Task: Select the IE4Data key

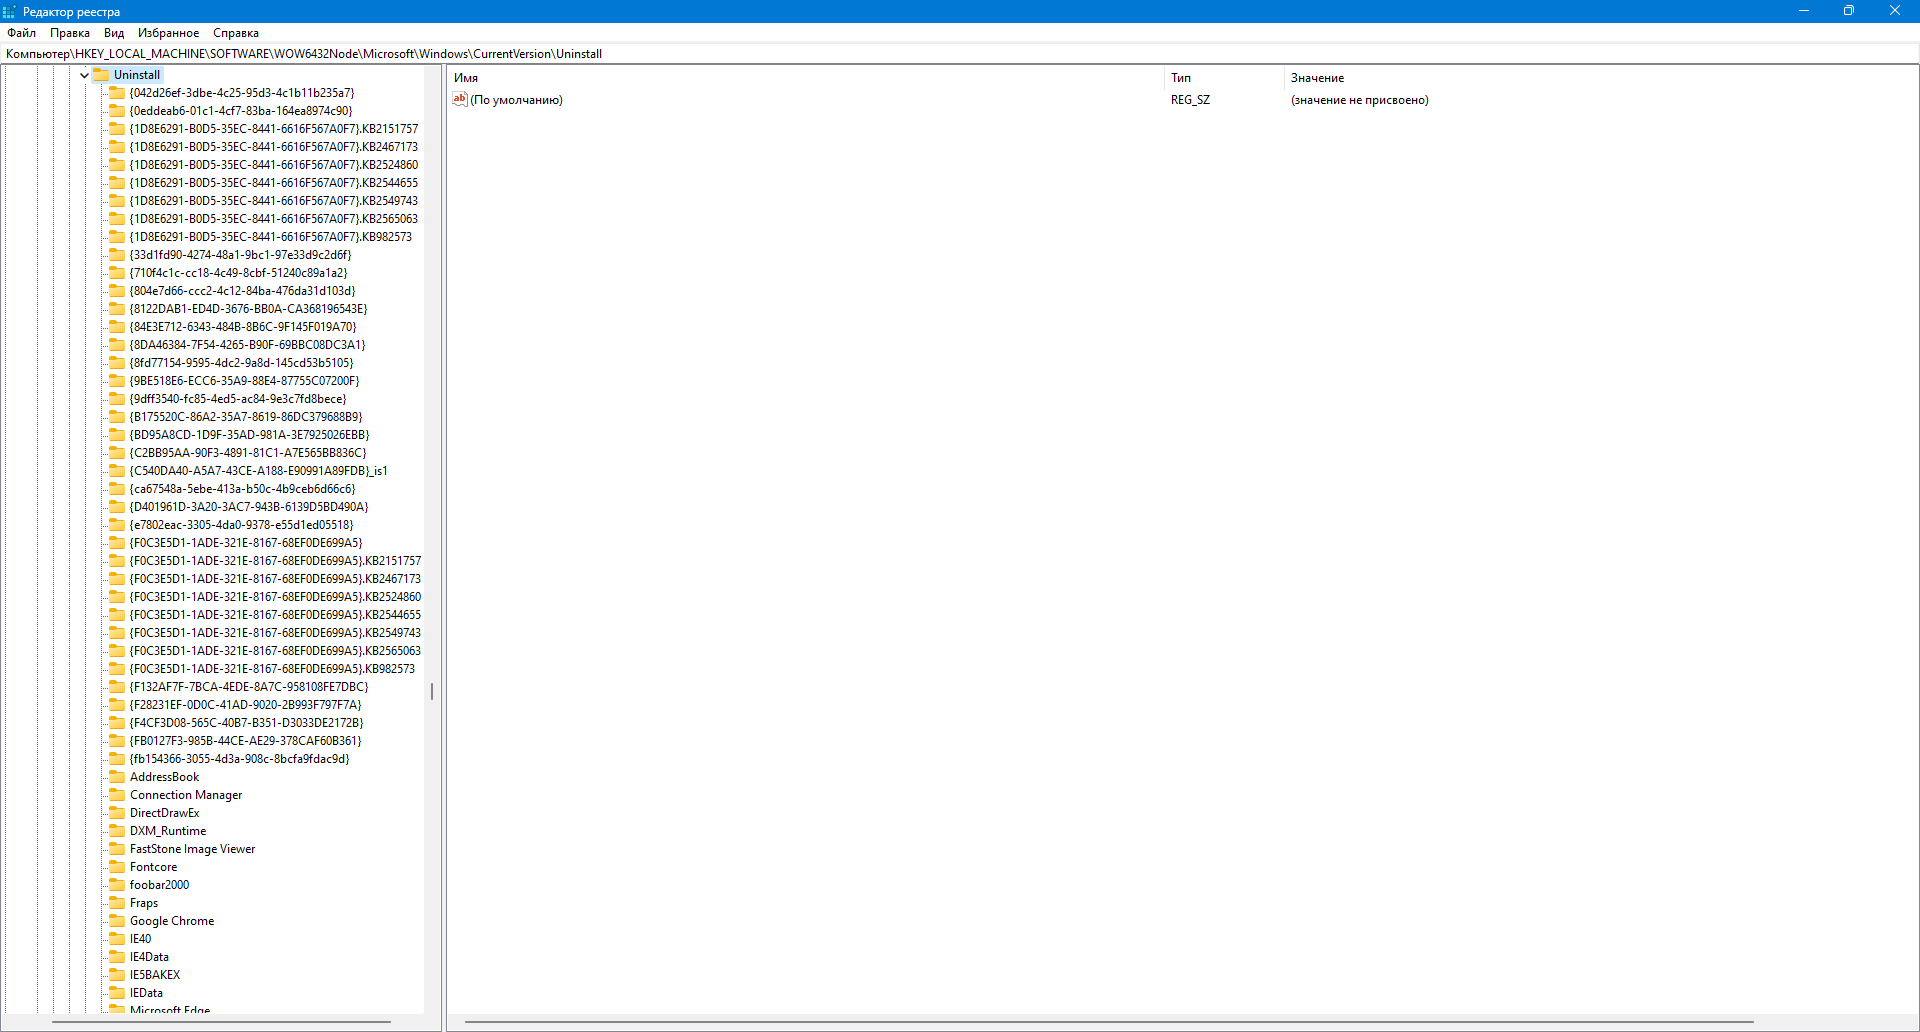Action: (149, 957)
